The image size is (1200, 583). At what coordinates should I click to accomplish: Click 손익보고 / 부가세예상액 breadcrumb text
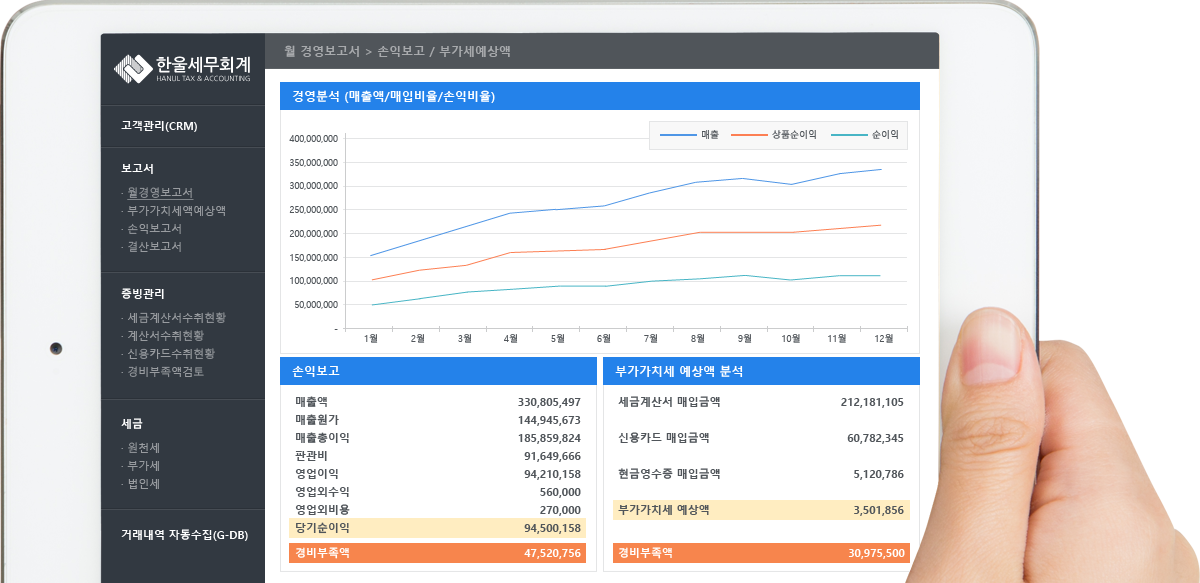[x=444, y=50]
